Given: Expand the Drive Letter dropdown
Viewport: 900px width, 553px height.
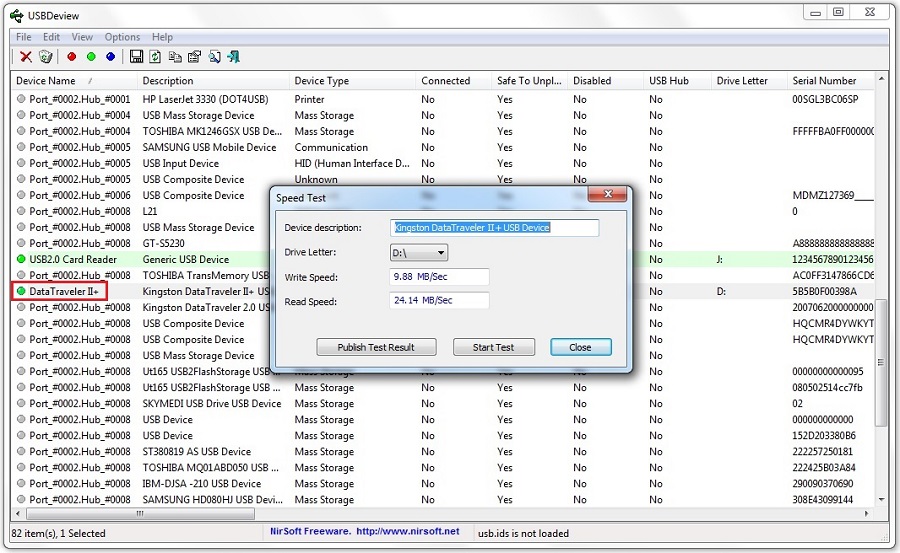Looking at the screenshot, I should pyautogui.click(x=419, y=253).
